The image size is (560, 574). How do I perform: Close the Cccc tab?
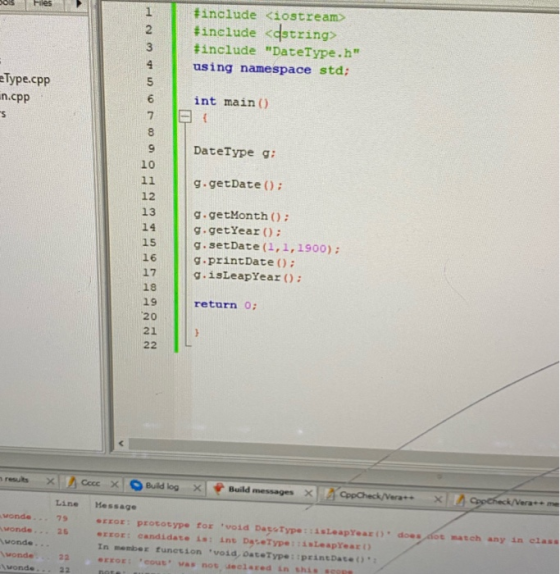[115, 484]
